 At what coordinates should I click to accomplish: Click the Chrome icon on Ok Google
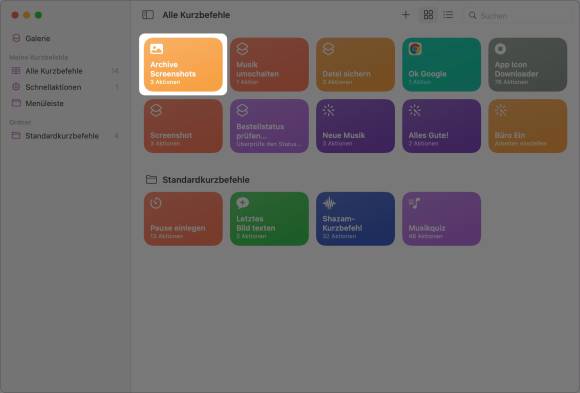[415, 48]
